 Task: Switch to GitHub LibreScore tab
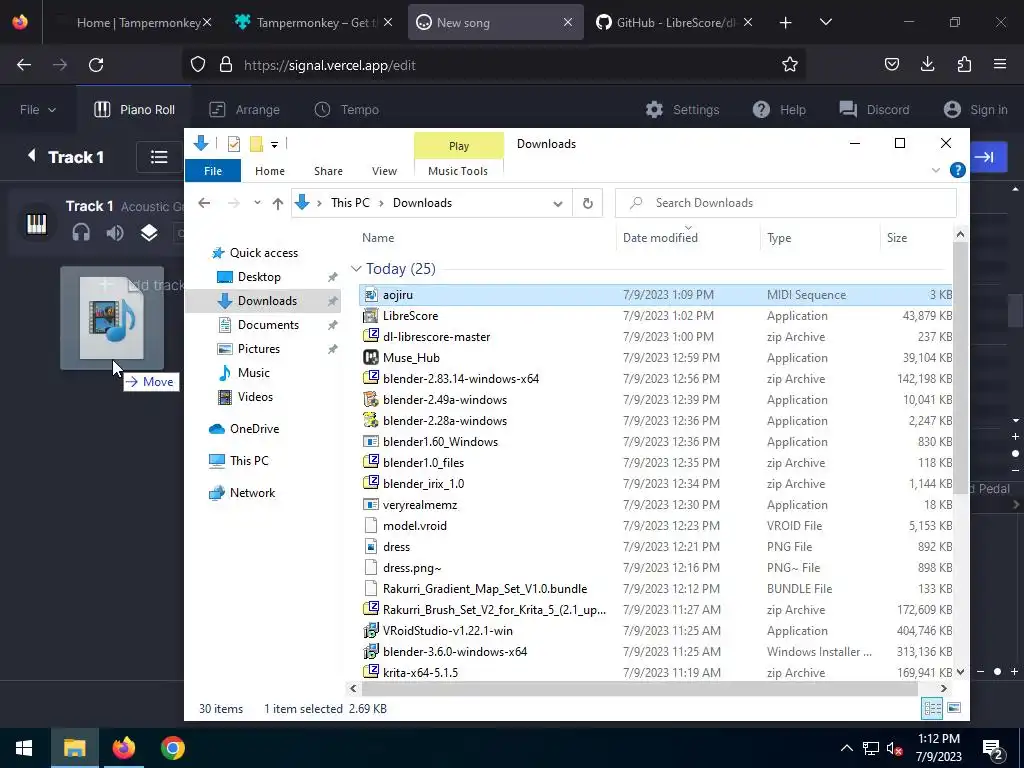coord(673,23)
